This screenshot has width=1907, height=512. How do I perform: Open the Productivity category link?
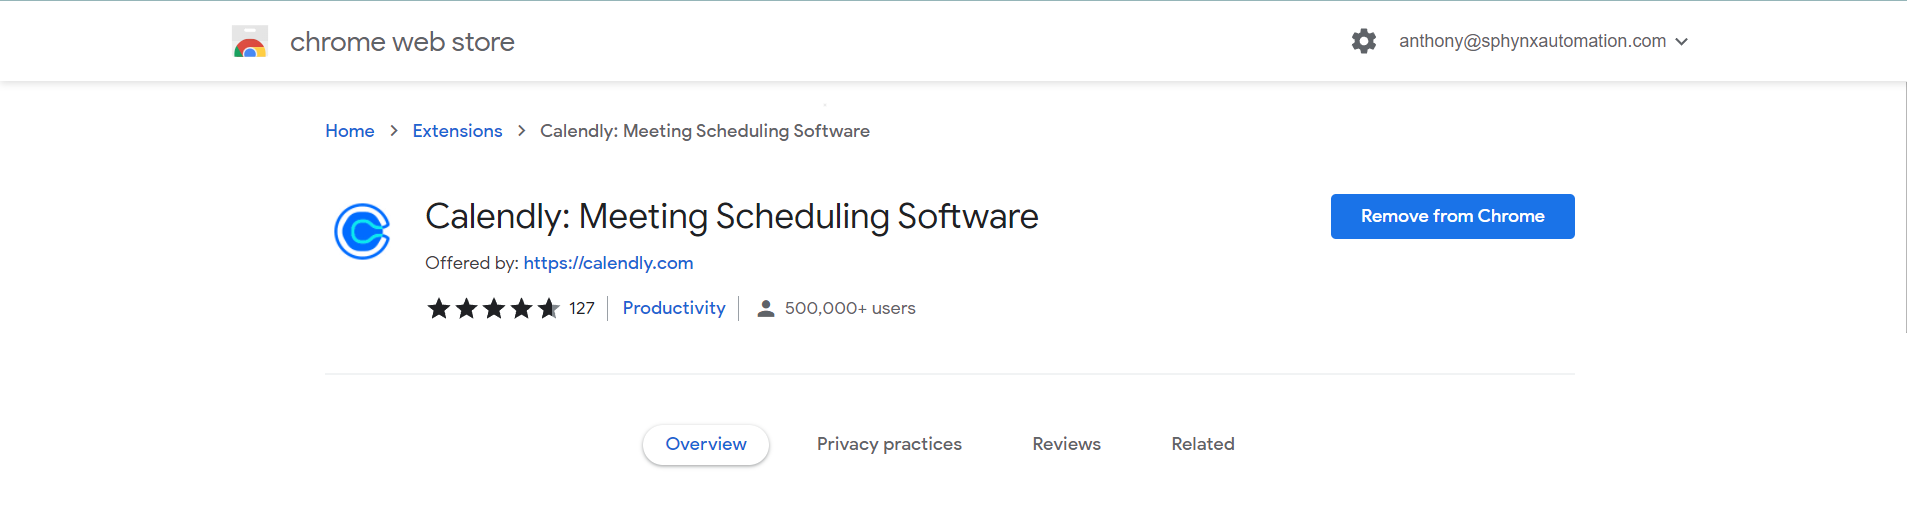[x=674, y=308]
